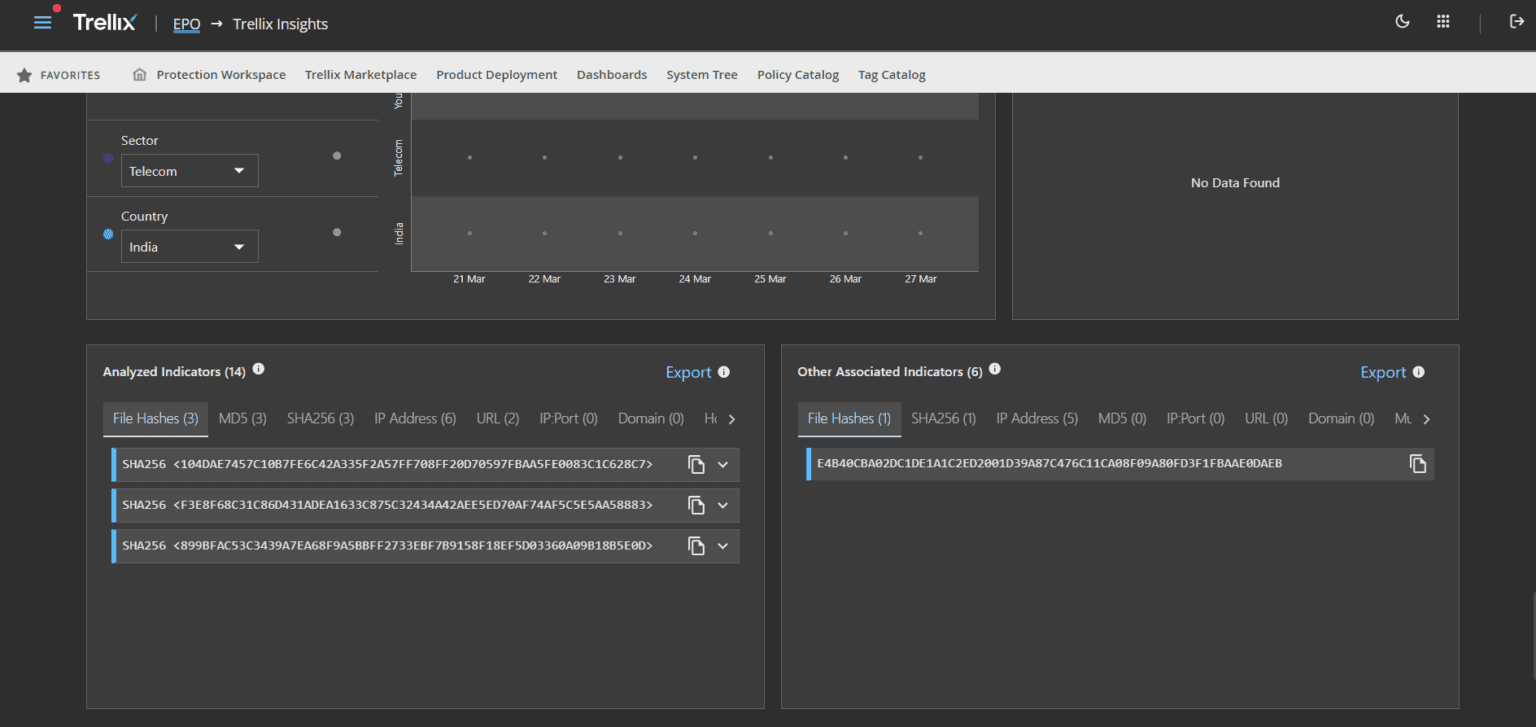Select the radio button beside Country filter
1536x727 pixels.
pos(108,233)
